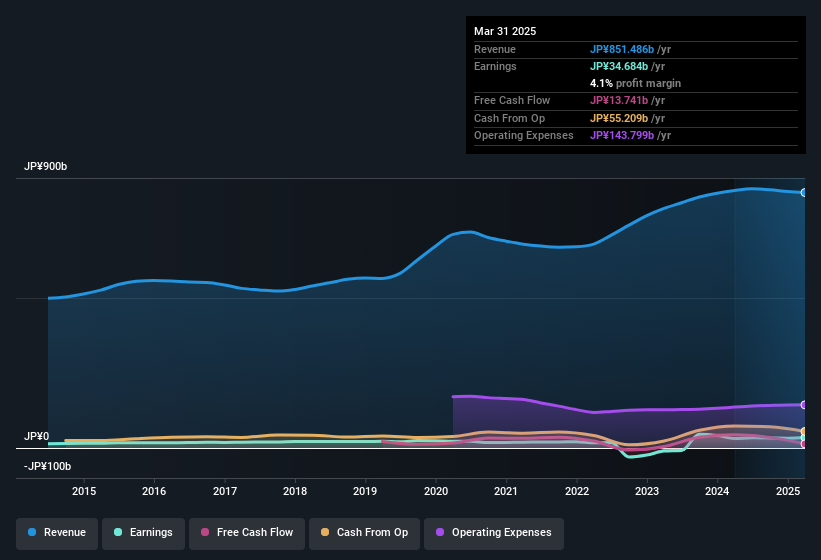Toggle the Cash From Op legend button

coord(364,533)
